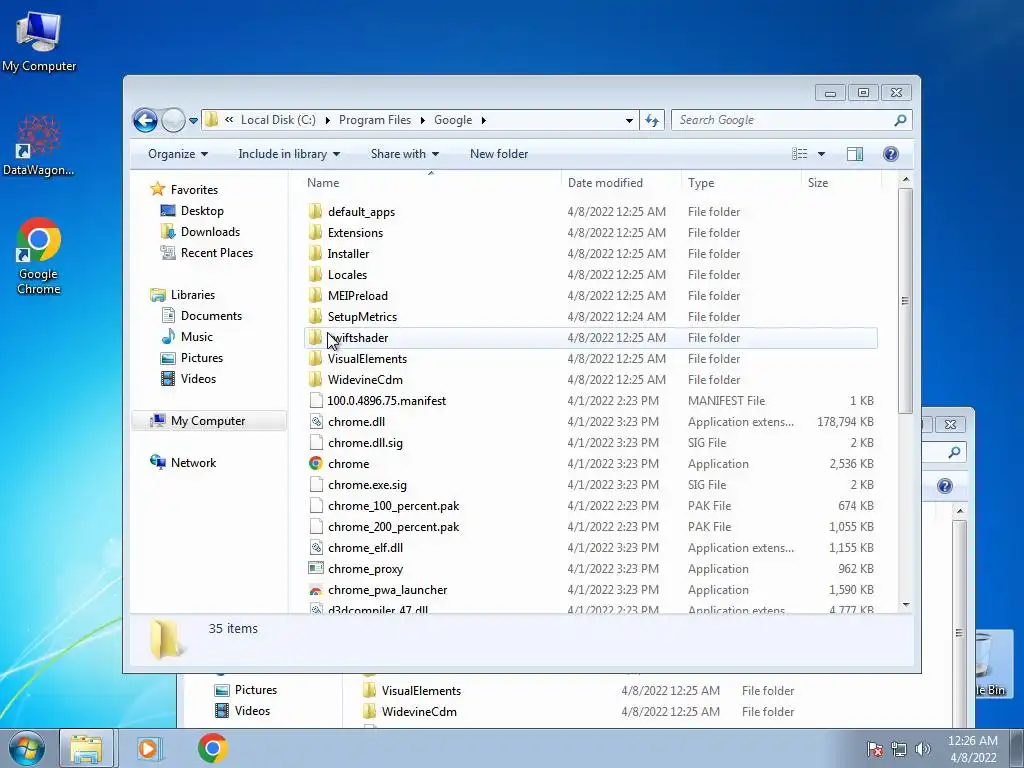Select the chrome.dll file icon

[x=315, y=422]
